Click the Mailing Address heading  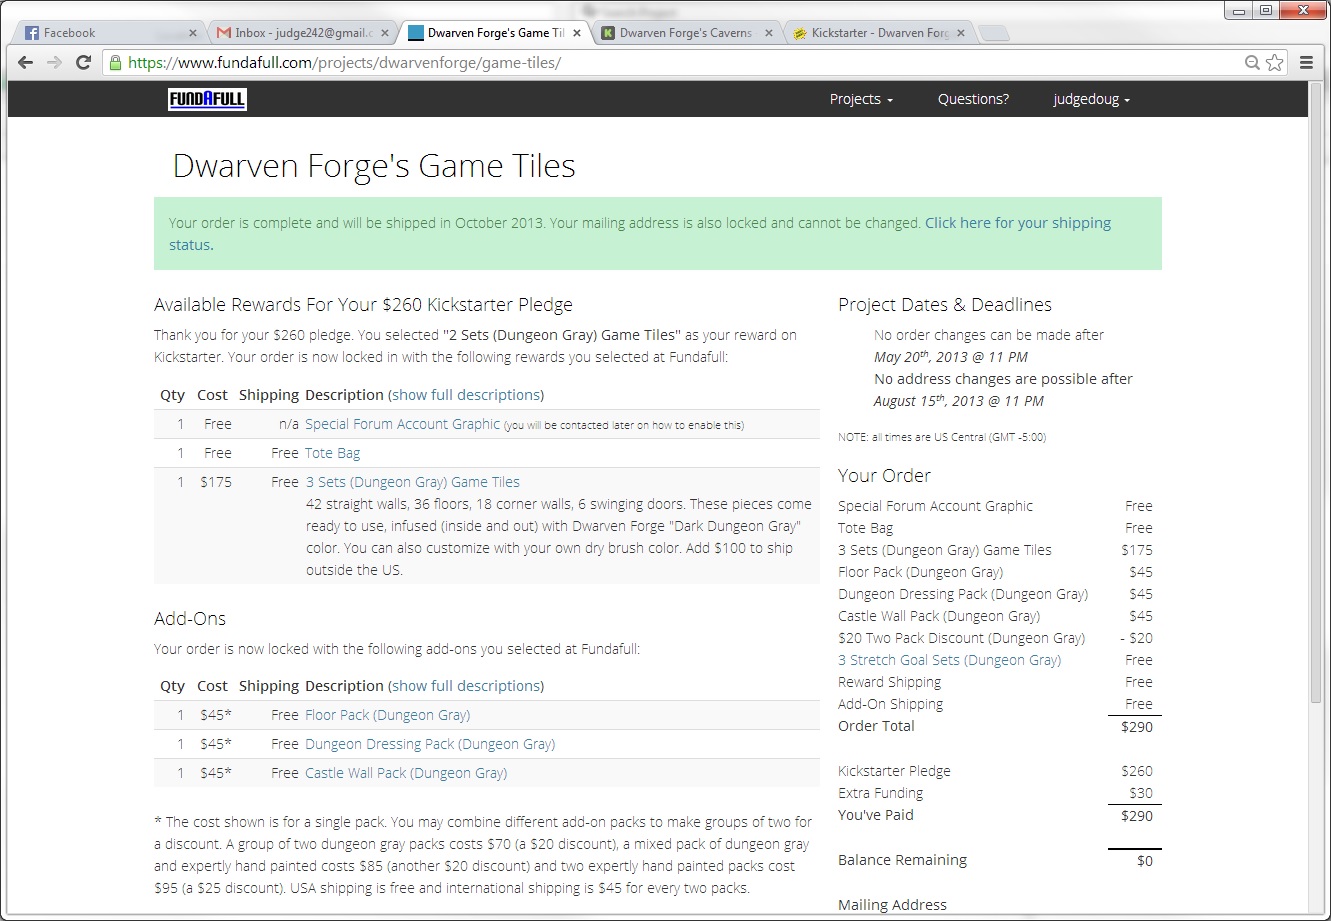(x=892, y=905)
